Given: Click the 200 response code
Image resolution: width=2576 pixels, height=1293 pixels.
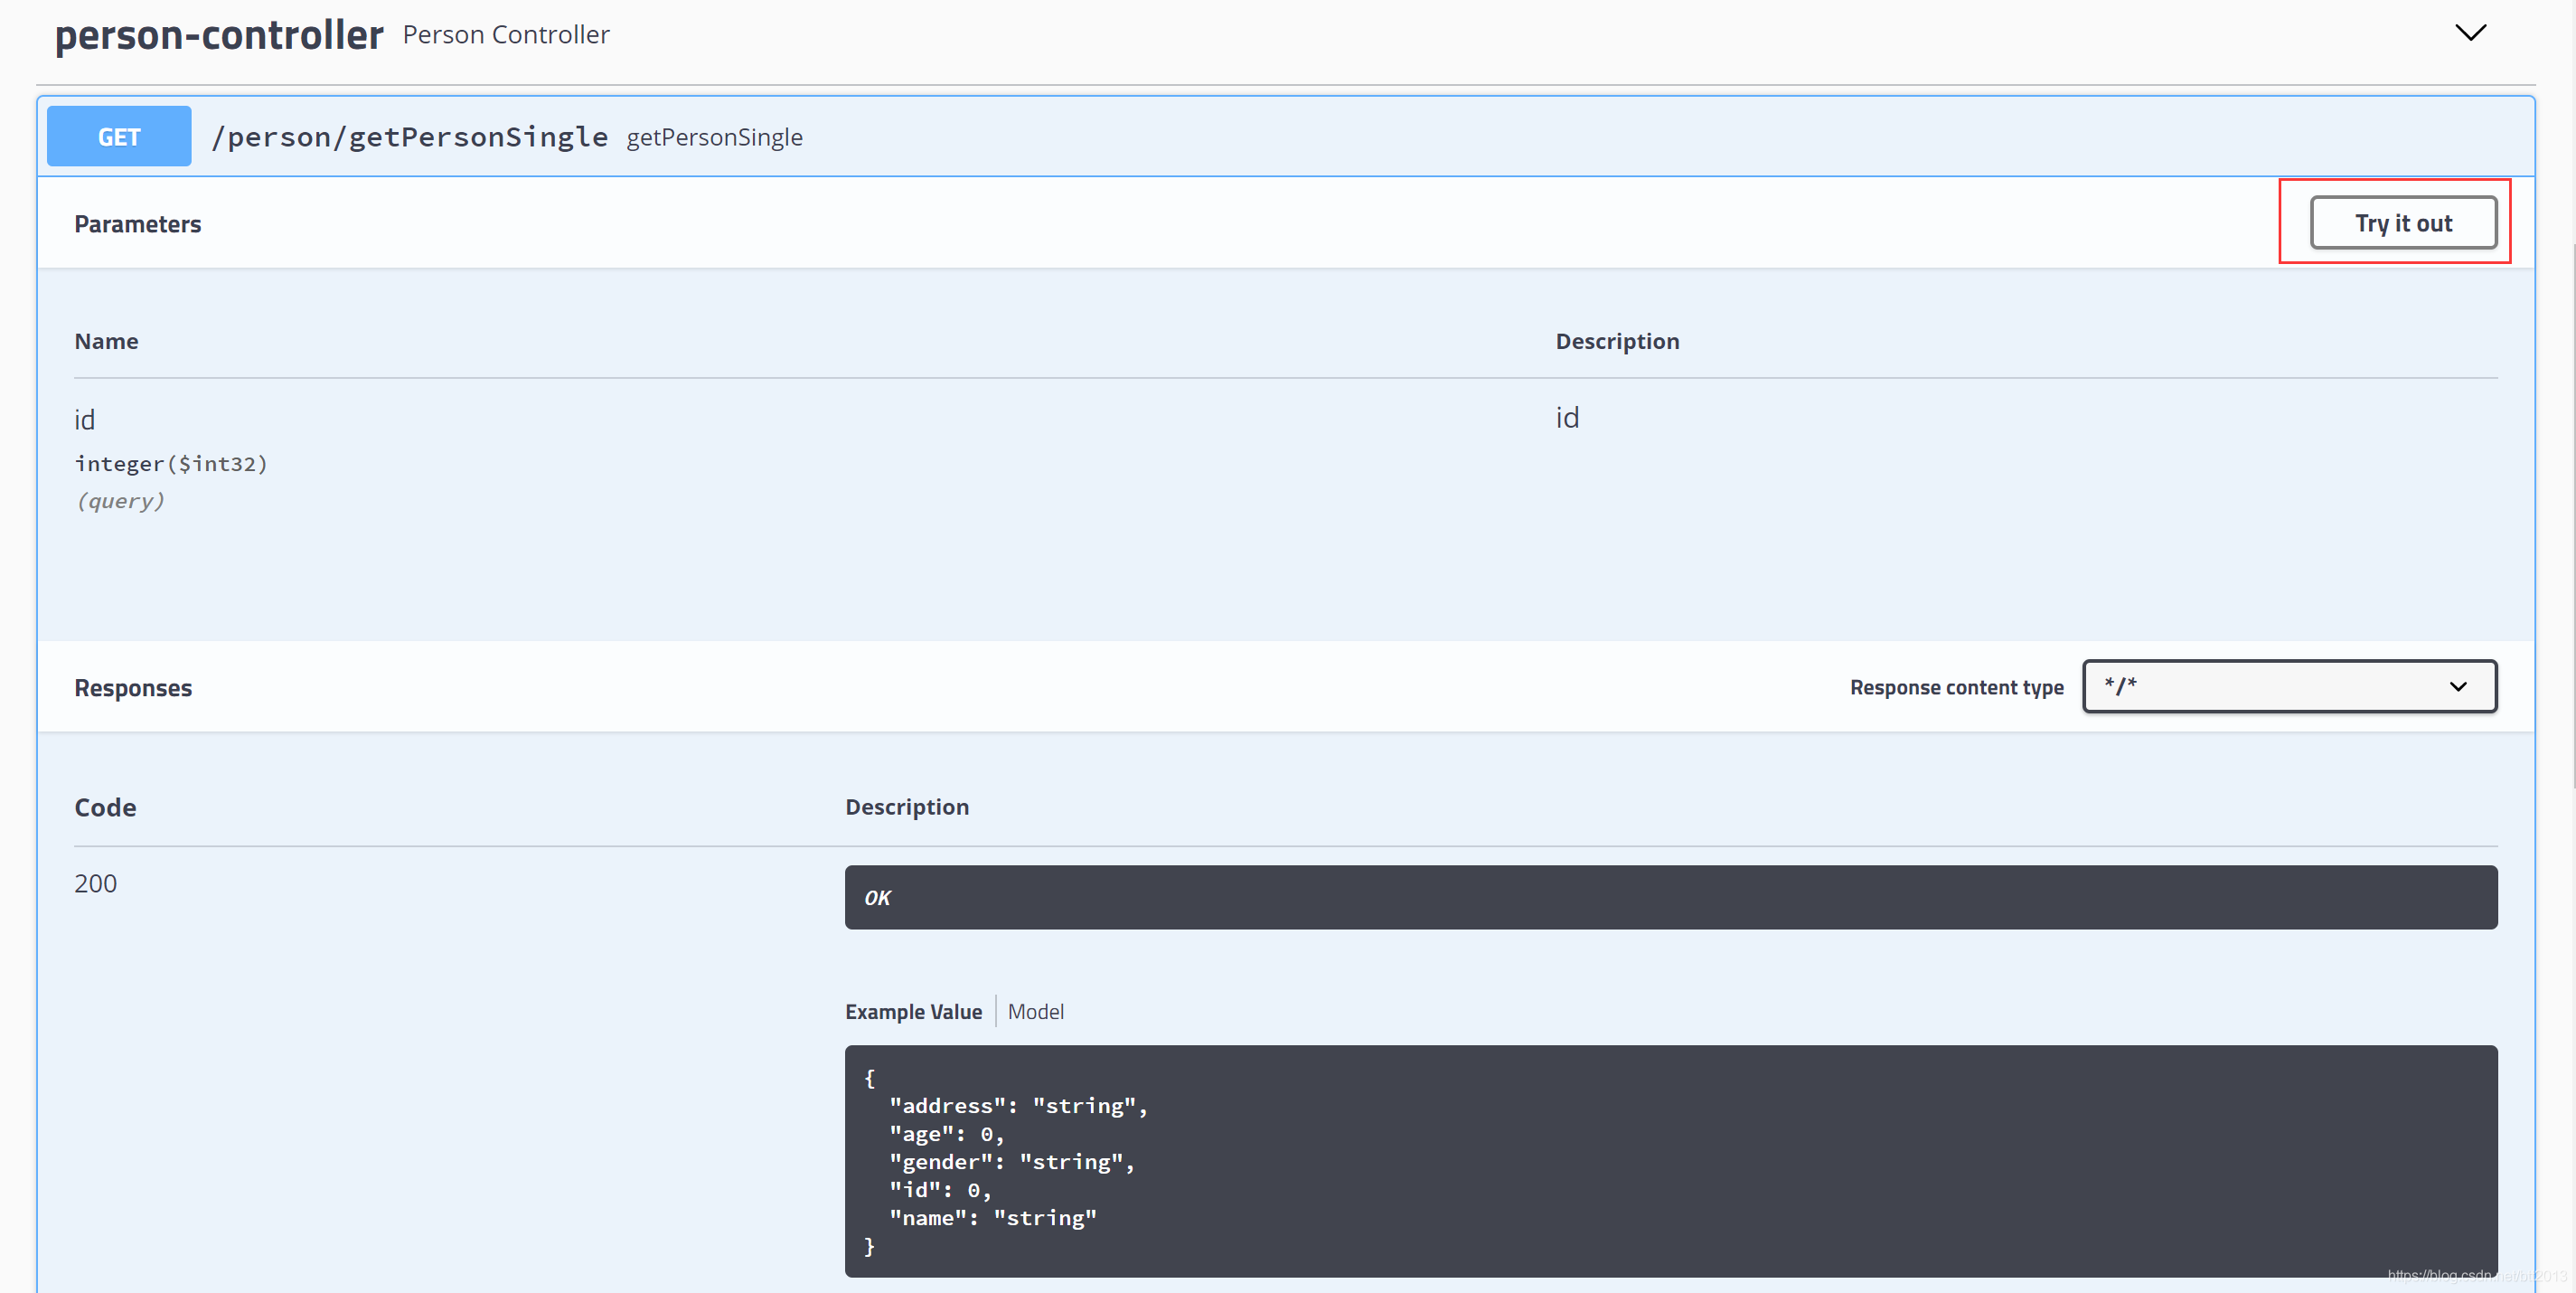Looking at the screenshot, I should [96, 883].
